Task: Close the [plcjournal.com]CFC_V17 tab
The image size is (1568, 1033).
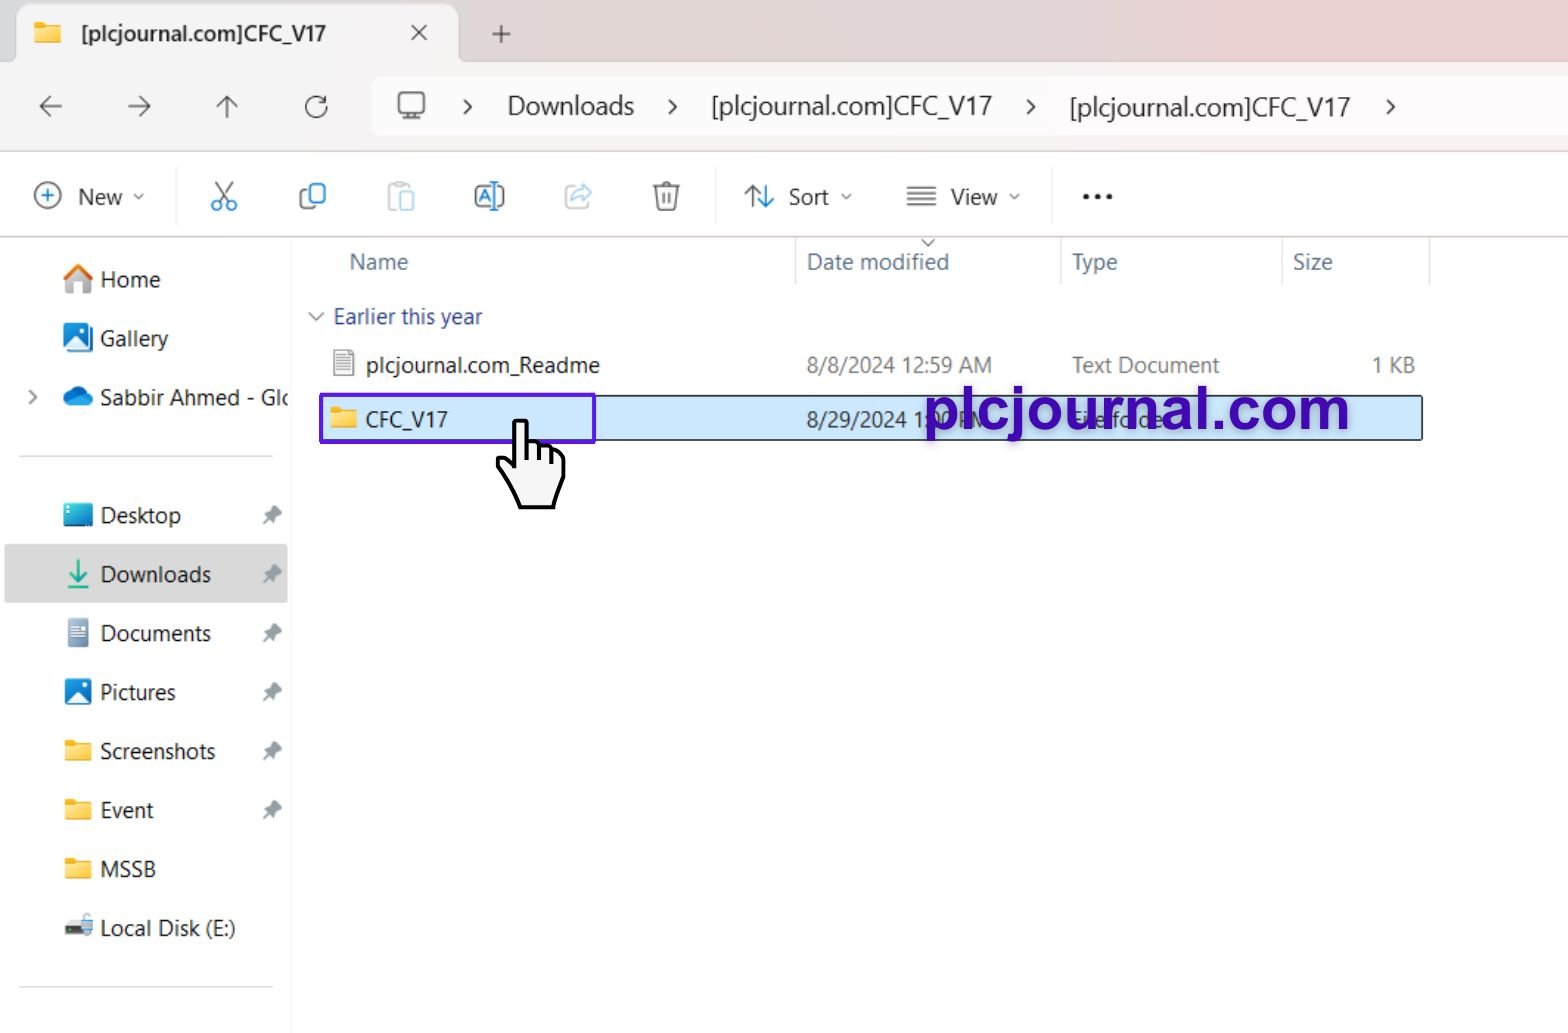Action: [419, 33]
